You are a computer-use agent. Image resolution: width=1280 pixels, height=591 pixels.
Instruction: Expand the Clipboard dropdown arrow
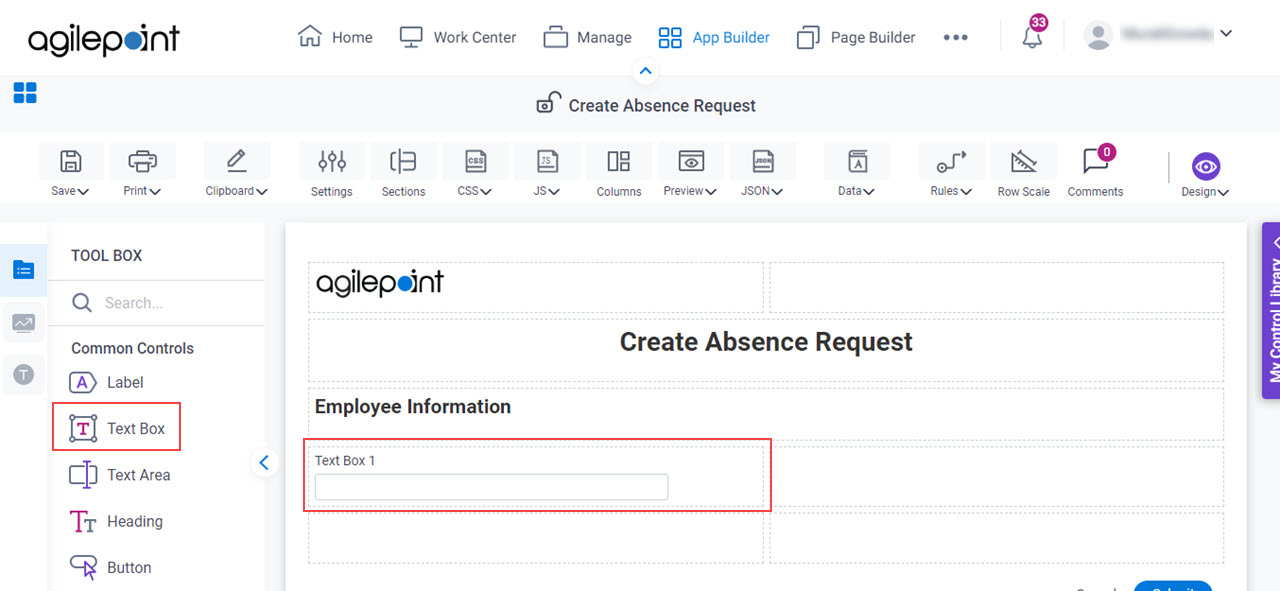pos(262,191)
